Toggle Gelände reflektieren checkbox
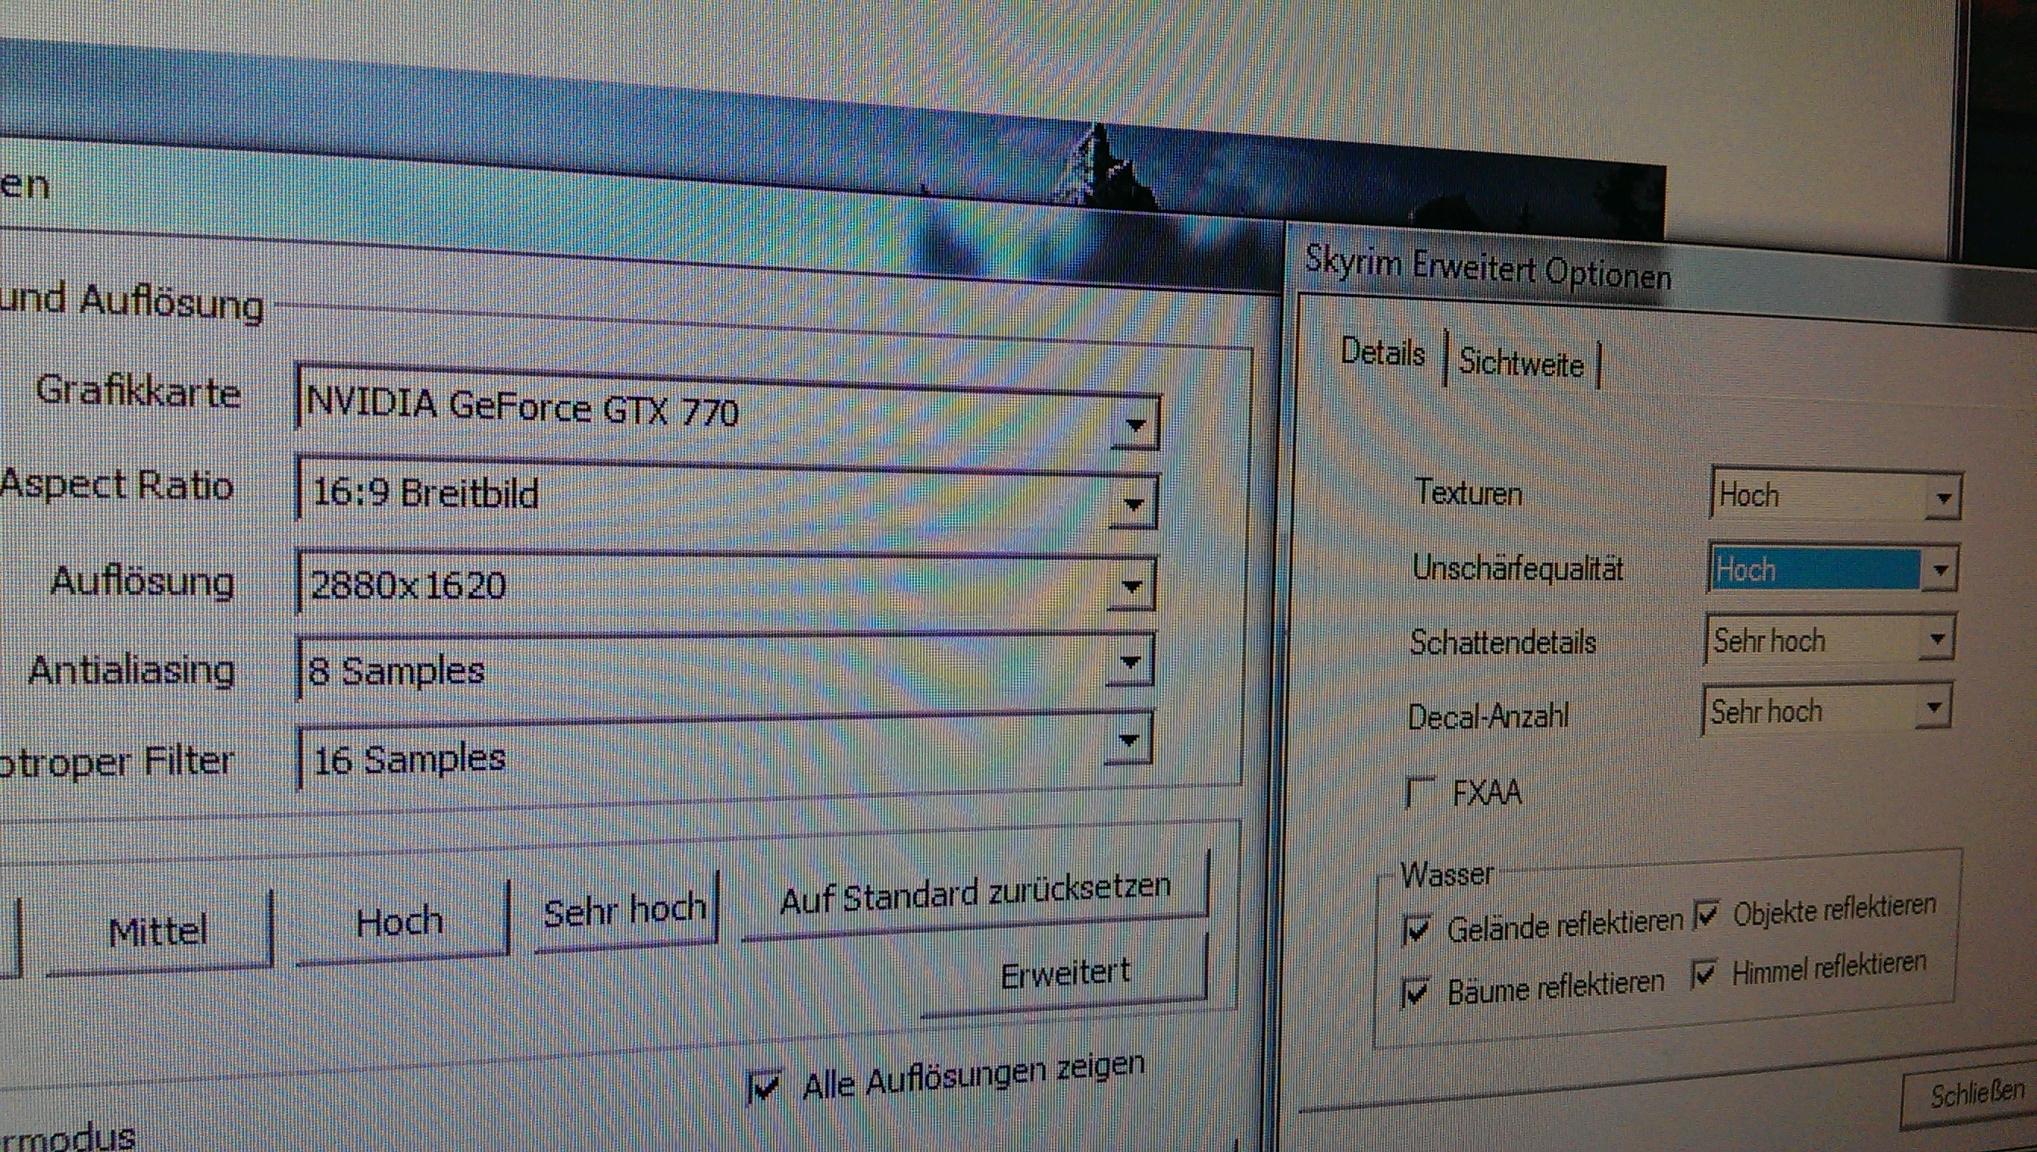2037x1152 pixels. pyautogui.click(x=1416, y=929)
